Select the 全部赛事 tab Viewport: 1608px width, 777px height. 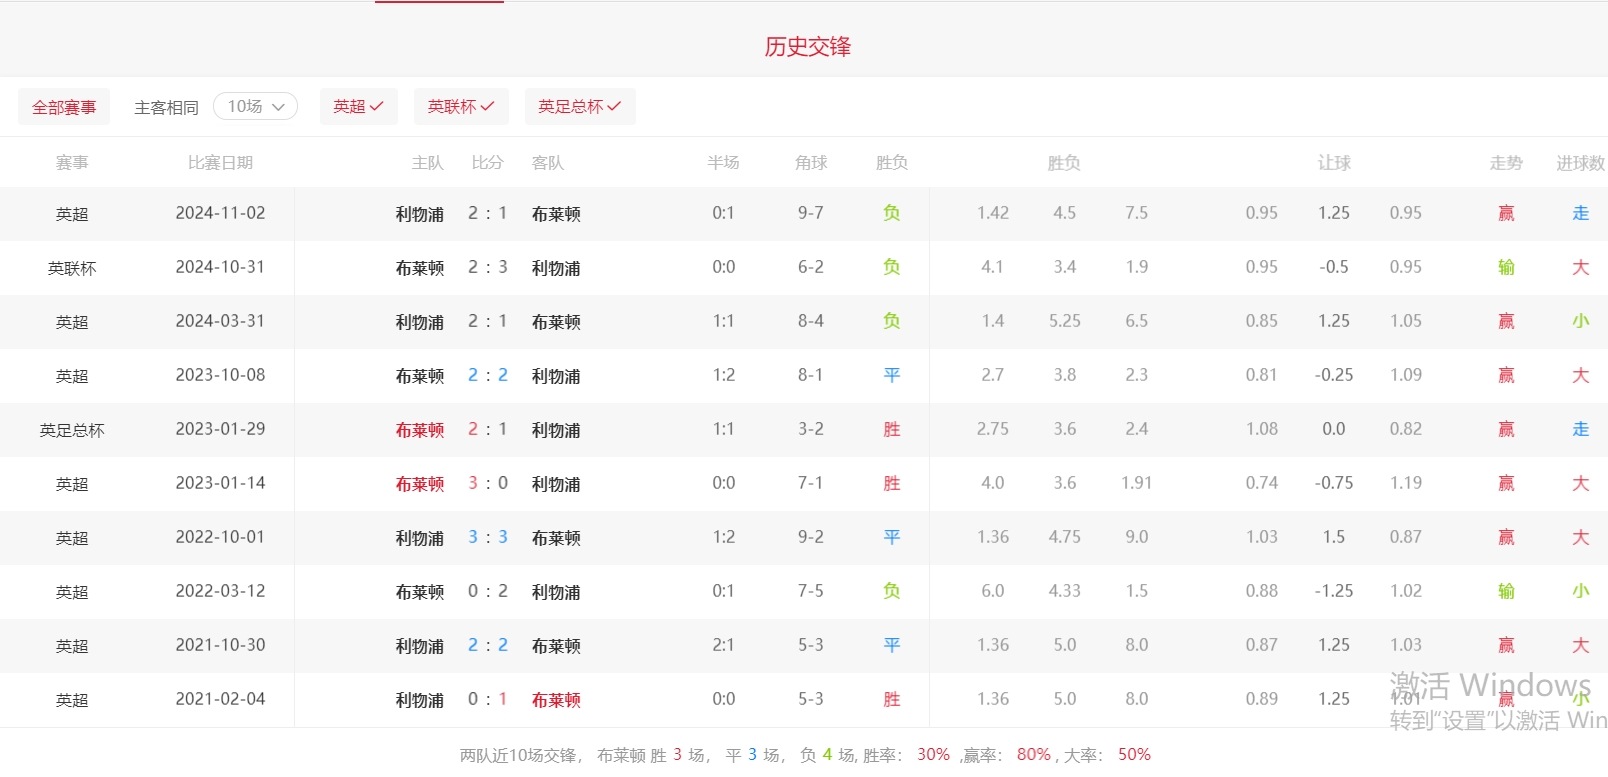64,108
